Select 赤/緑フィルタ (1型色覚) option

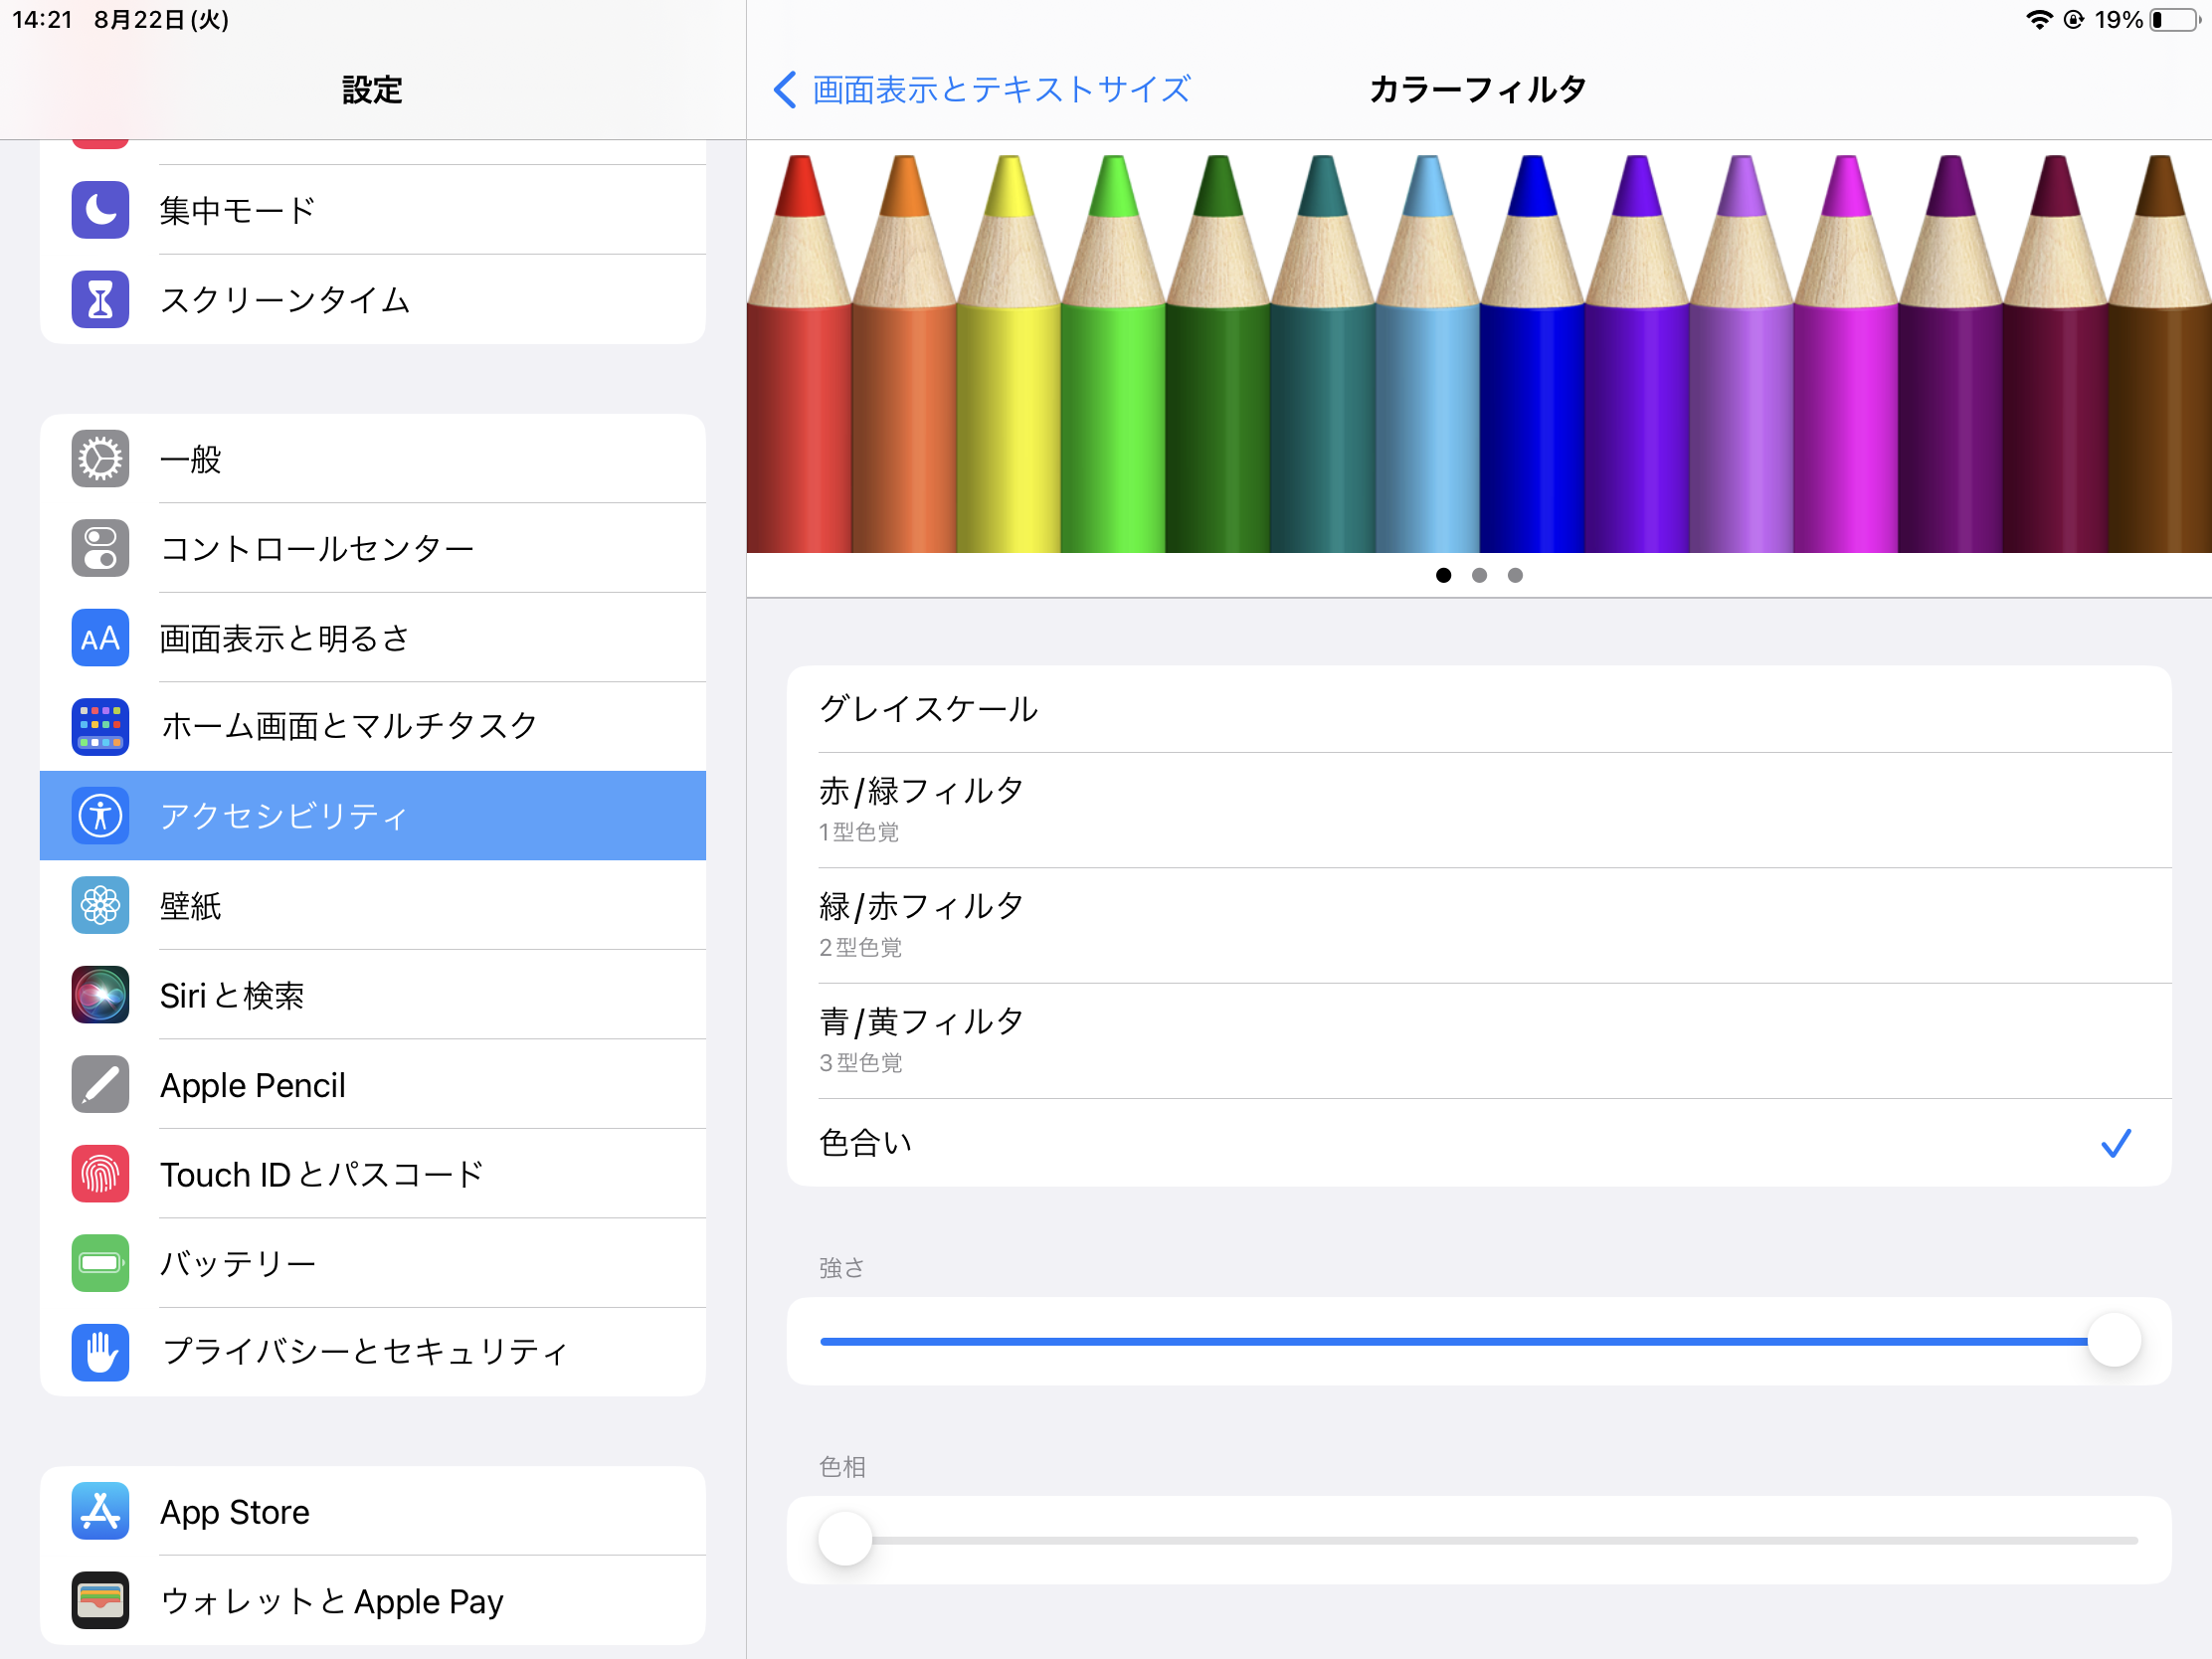pos(1479,810)
